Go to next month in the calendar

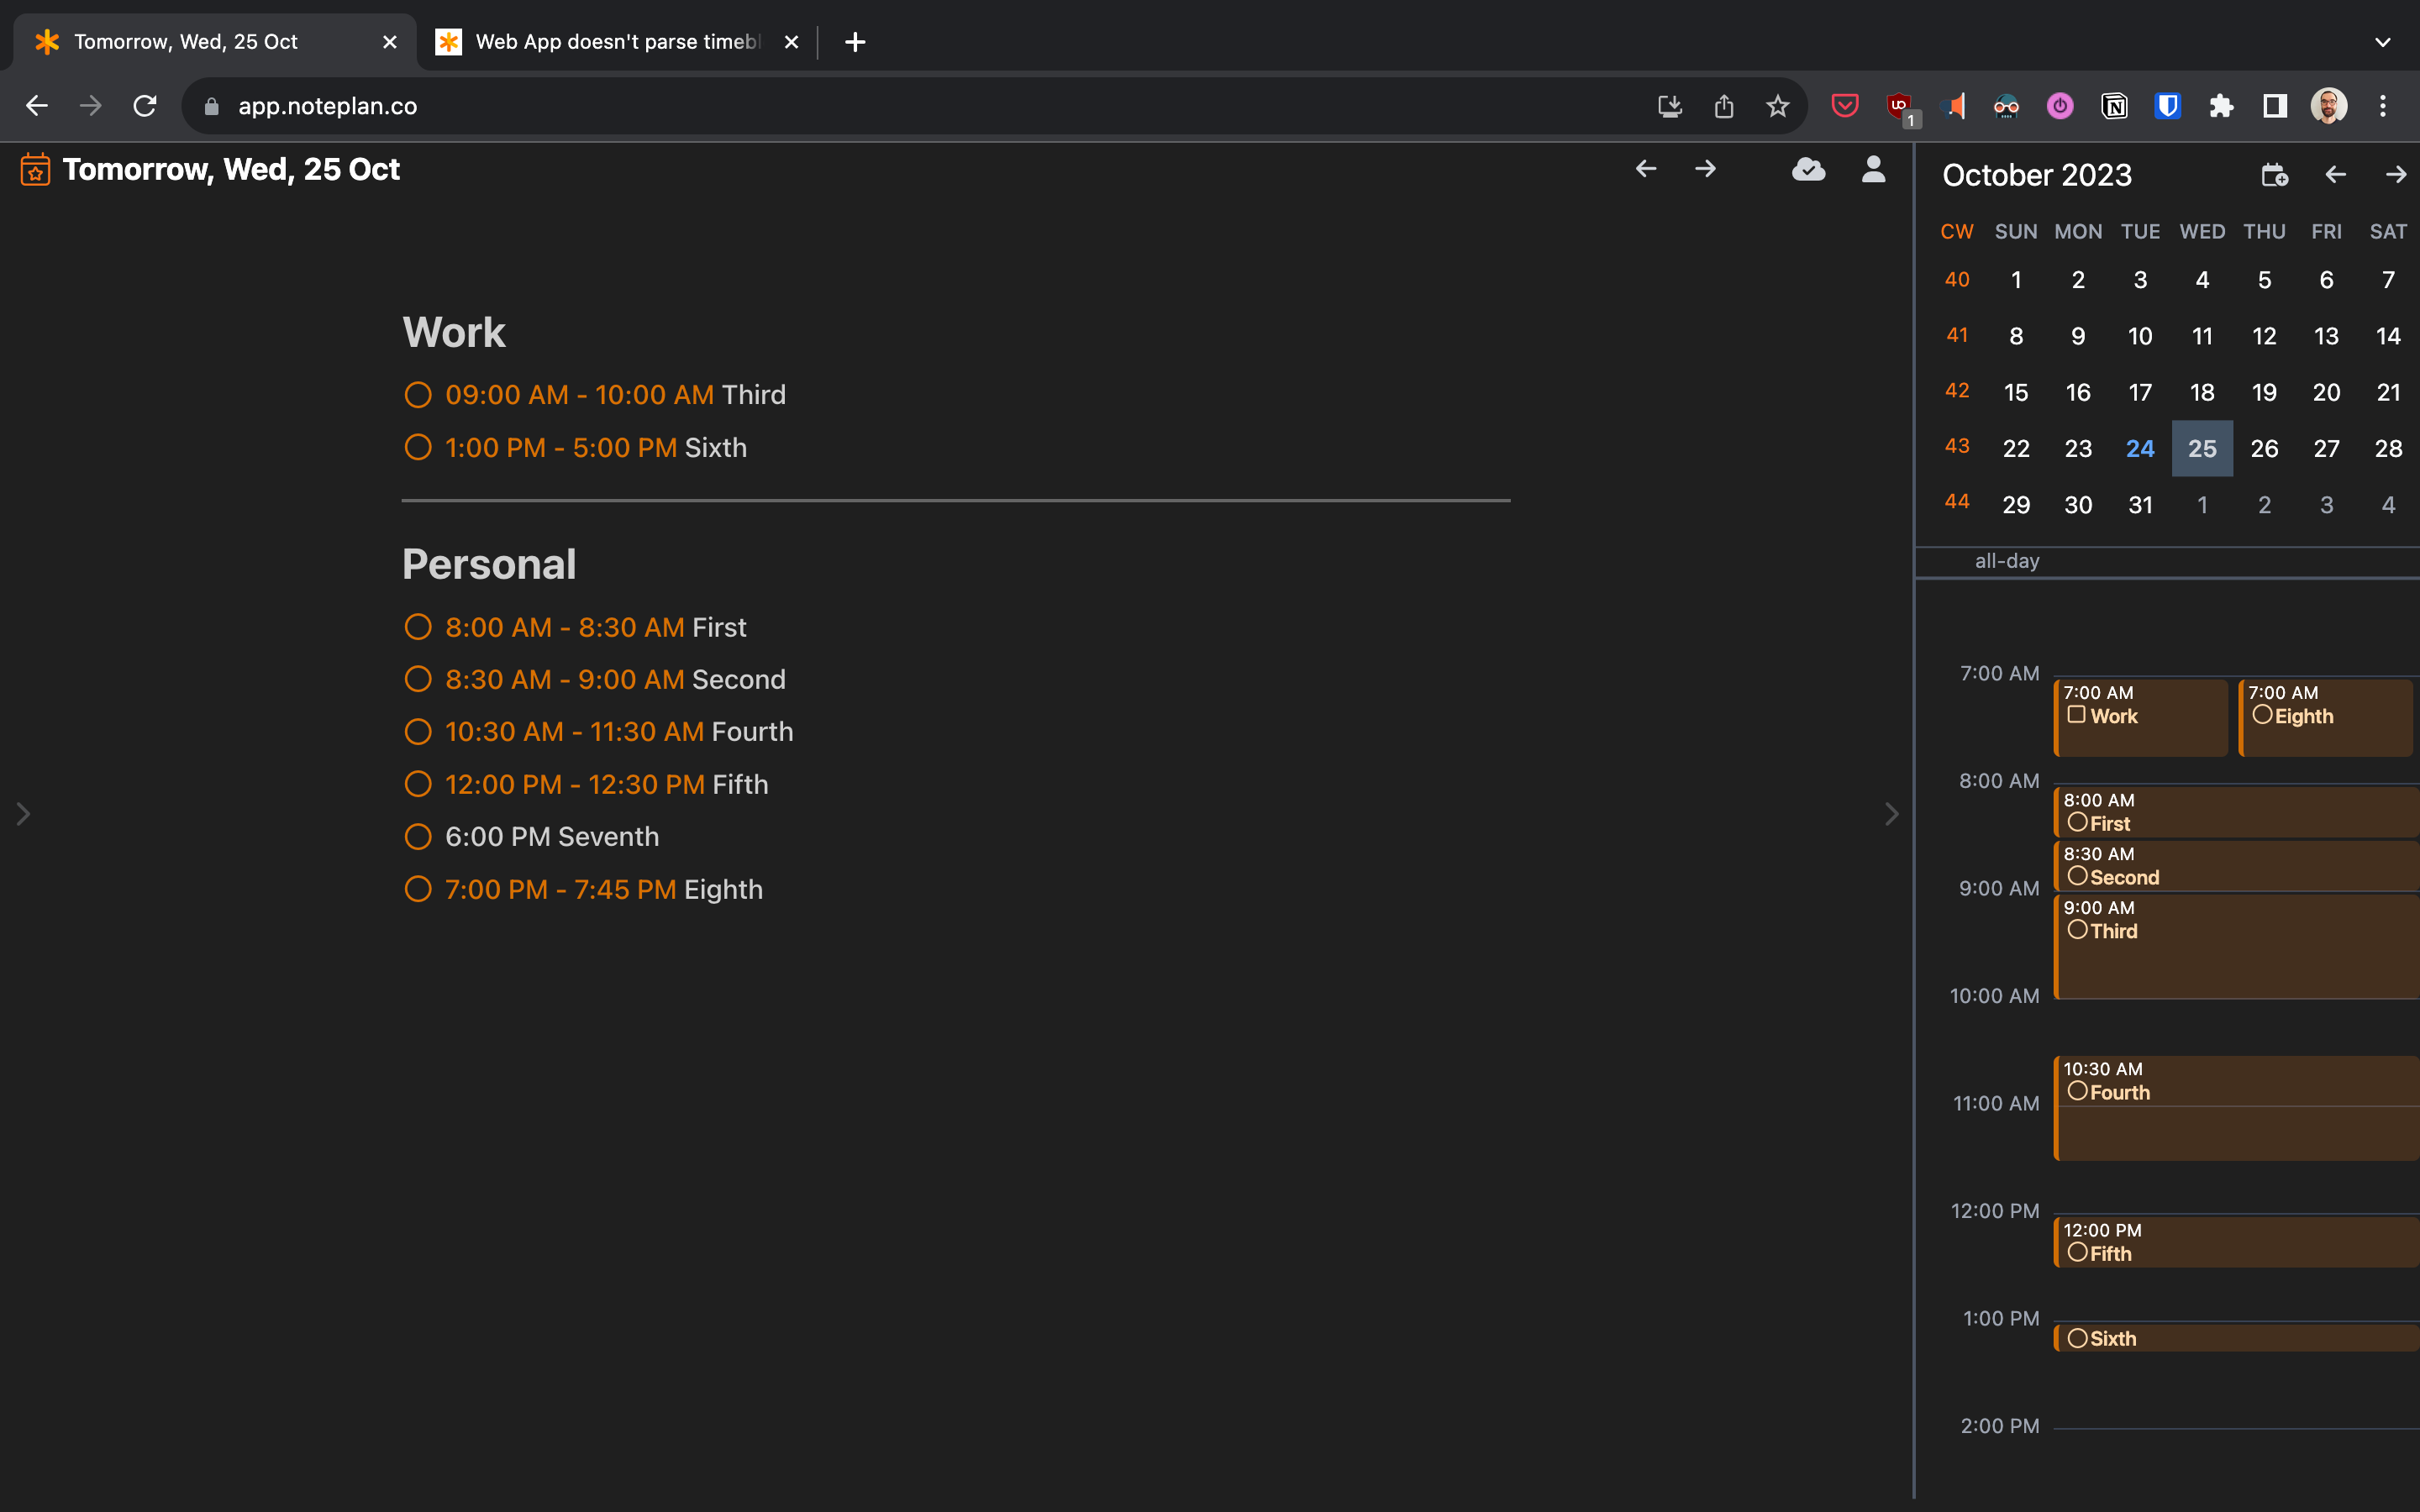pos(2396,175)
